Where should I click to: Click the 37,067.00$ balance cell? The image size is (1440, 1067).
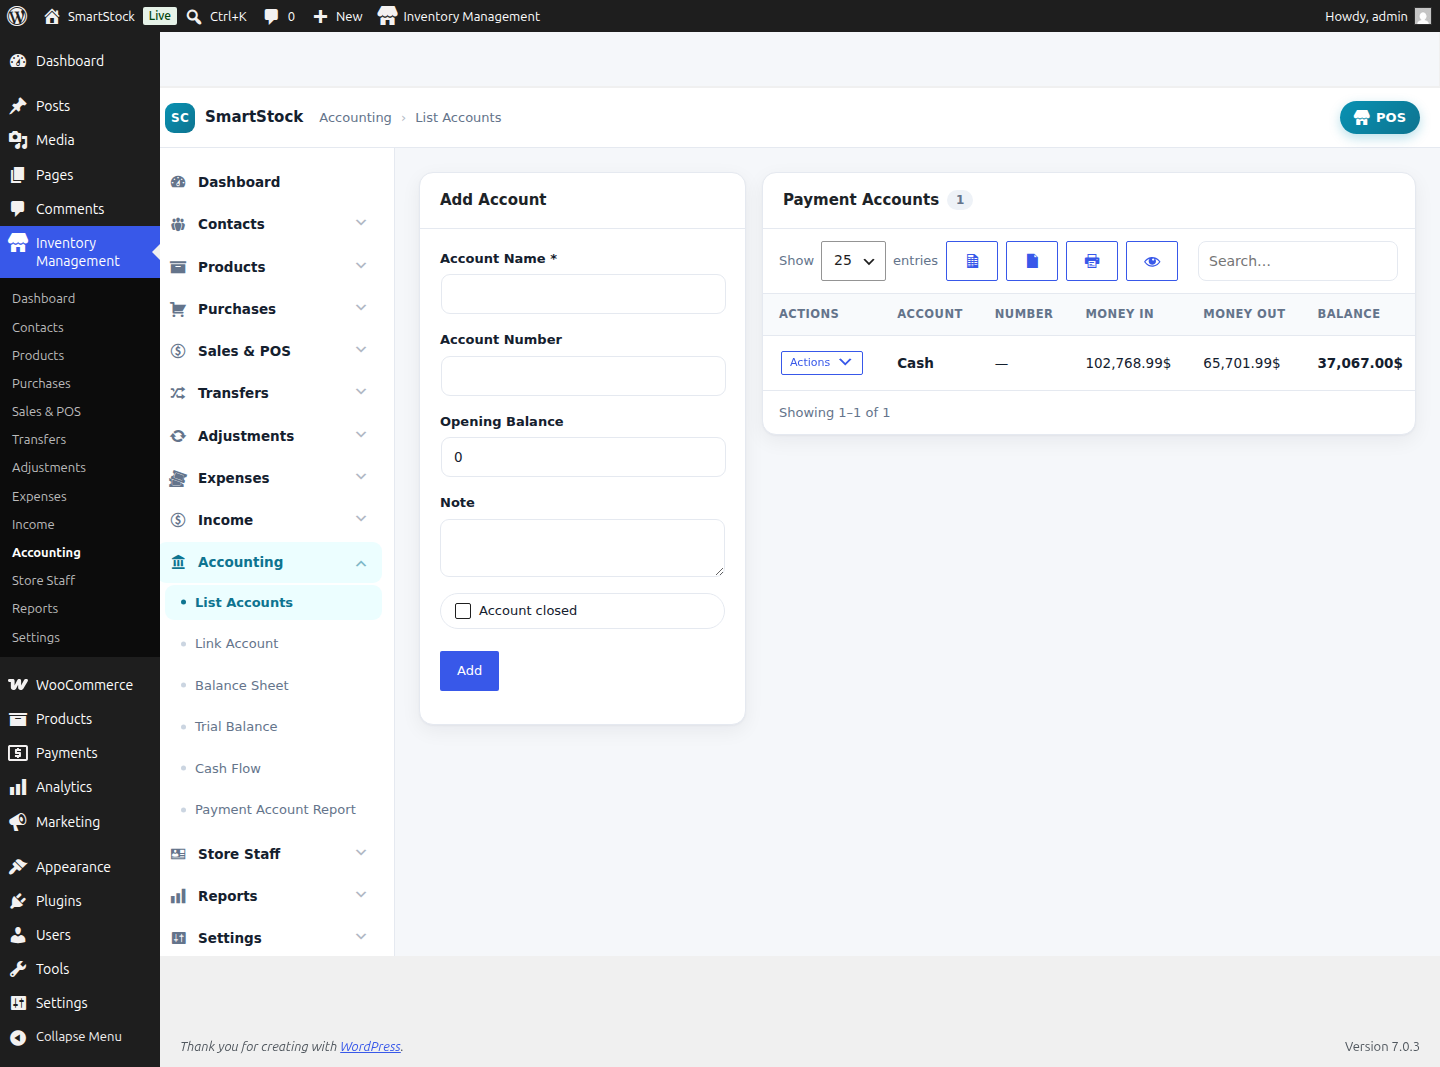[1359, 363]
